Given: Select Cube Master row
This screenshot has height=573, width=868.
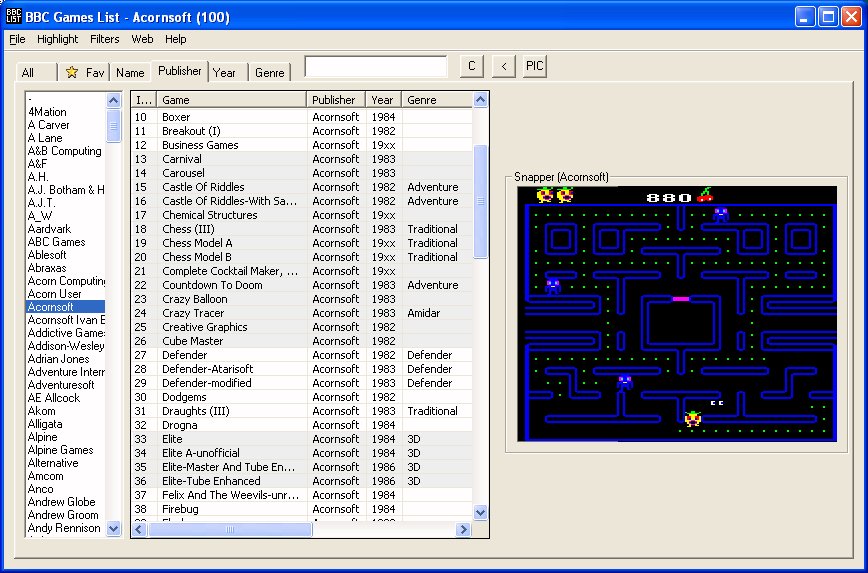Looking at the screenshot, I should click(x=302, y=341).
